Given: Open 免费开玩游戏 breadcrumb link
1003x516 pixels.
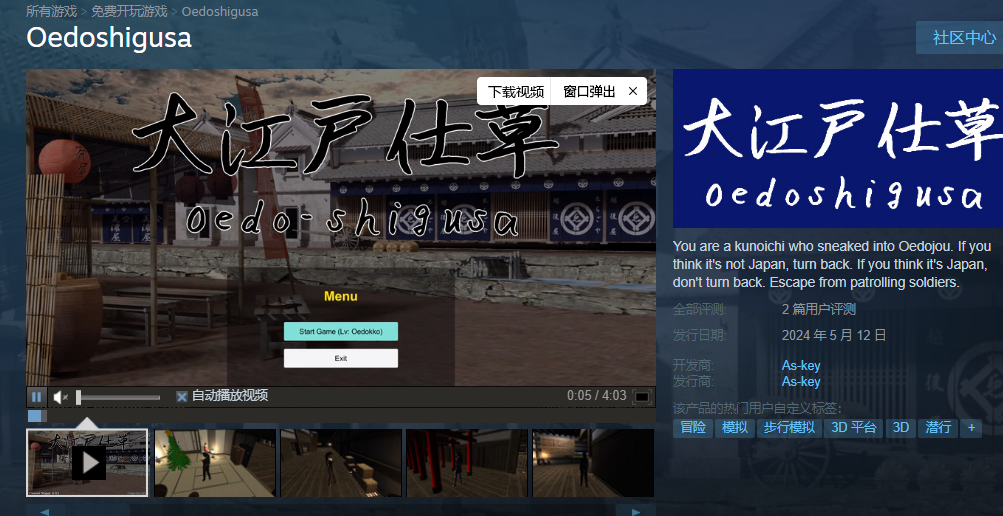Looking at the screenshot, I should 129,12.
